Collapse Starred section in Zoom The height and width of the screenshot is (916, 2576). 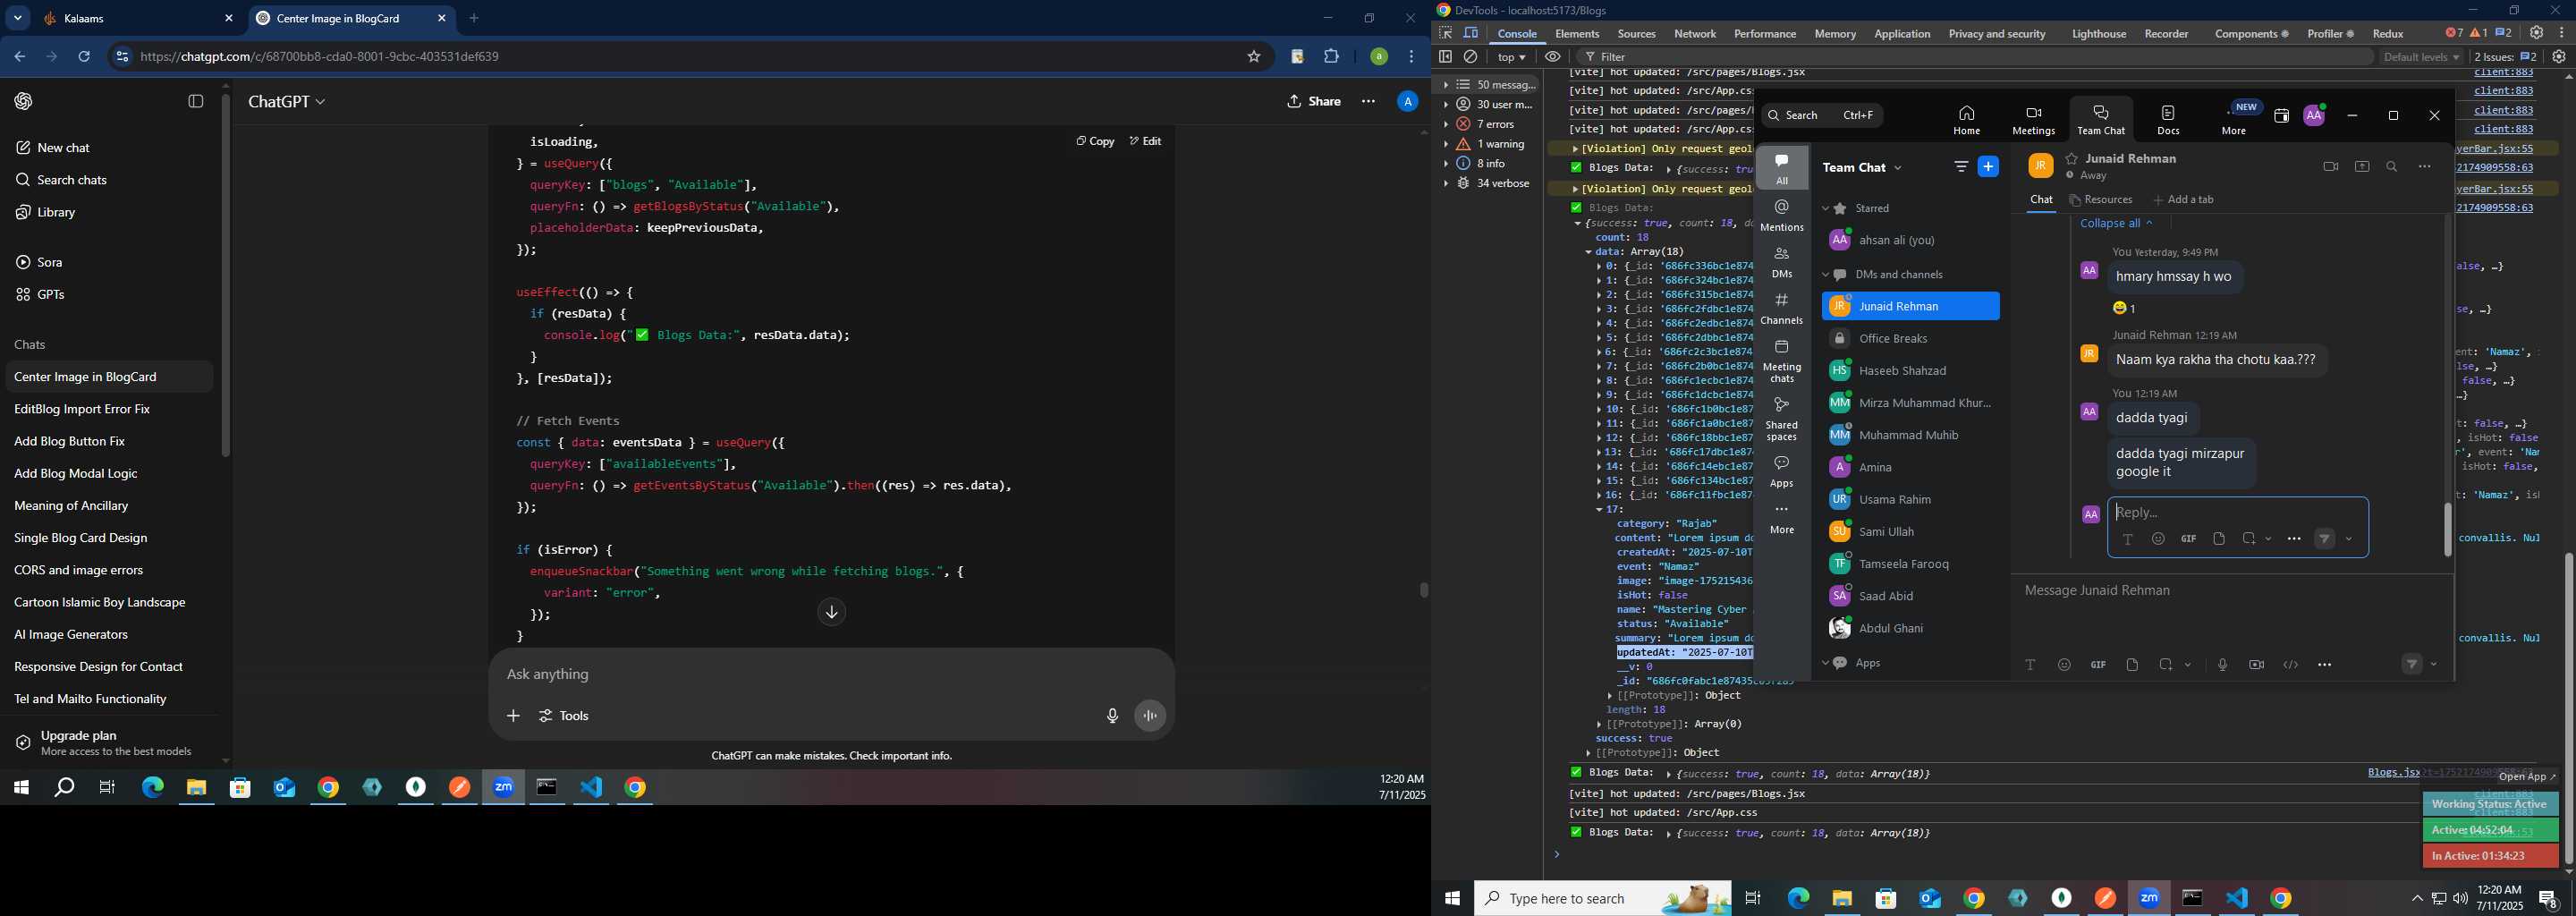pos(1826,209)
